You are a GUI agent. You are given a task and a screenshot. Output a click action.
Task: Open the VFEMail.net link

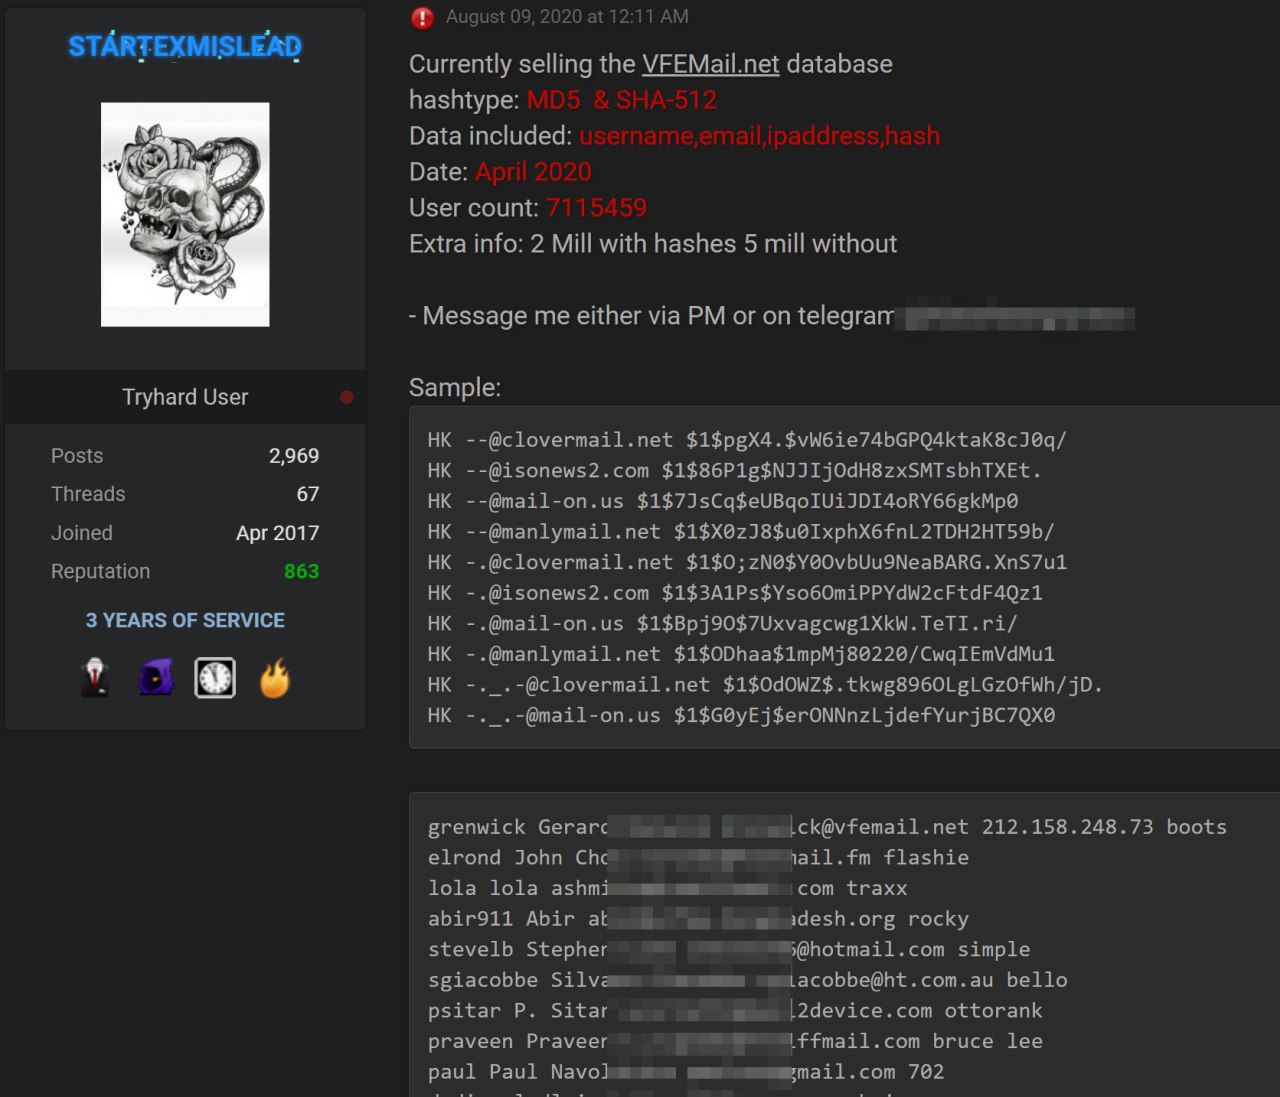[710, 64]
